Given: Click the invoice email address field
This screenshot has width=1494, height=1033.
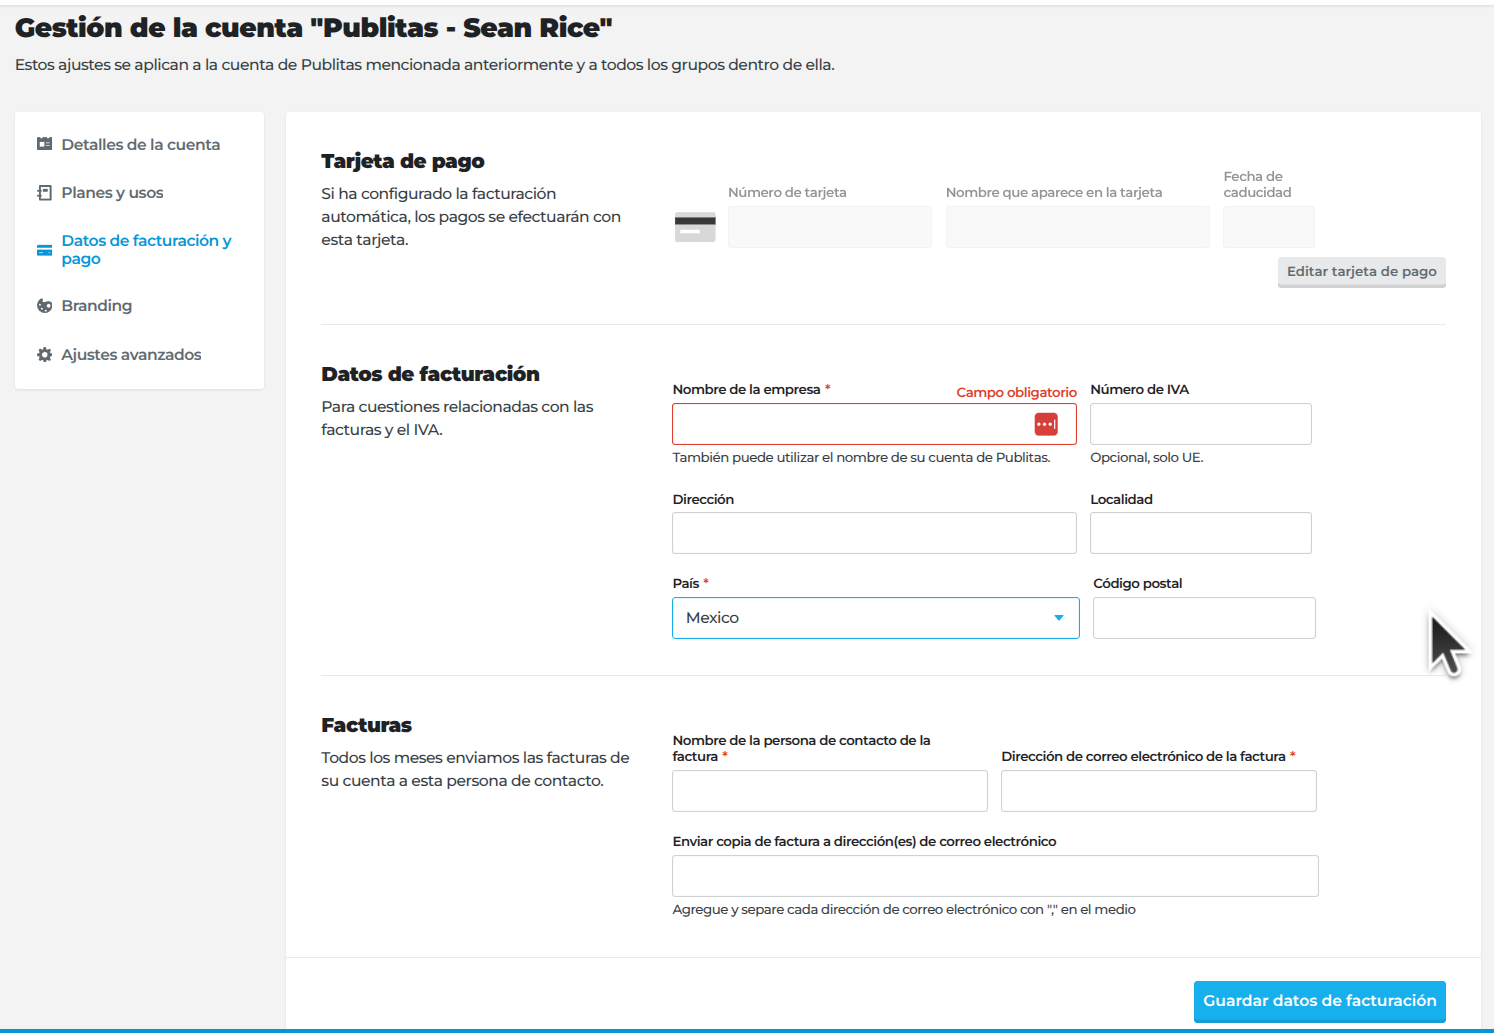Looking at the screenshot, I should tap(1159, 791).
